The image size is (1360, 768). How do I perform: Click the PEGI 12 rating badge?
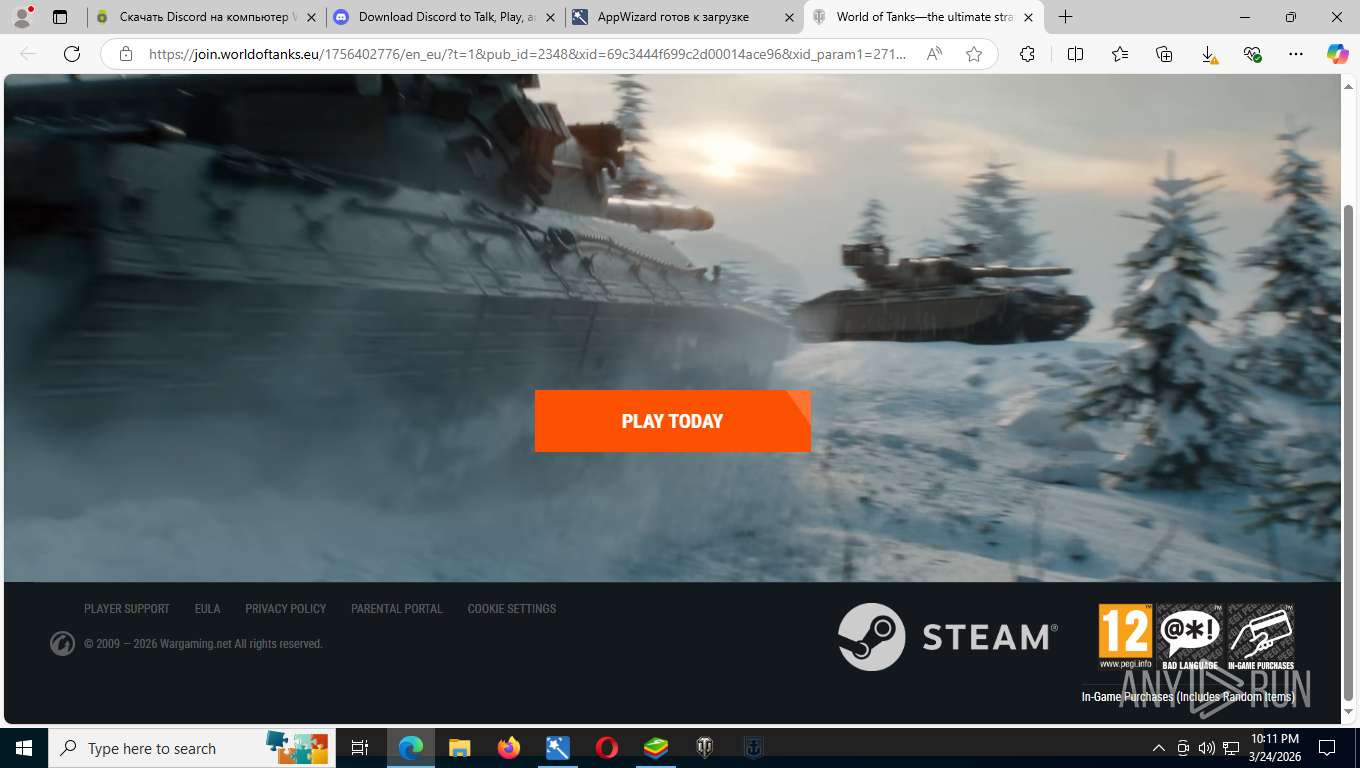coord(1125,636)
